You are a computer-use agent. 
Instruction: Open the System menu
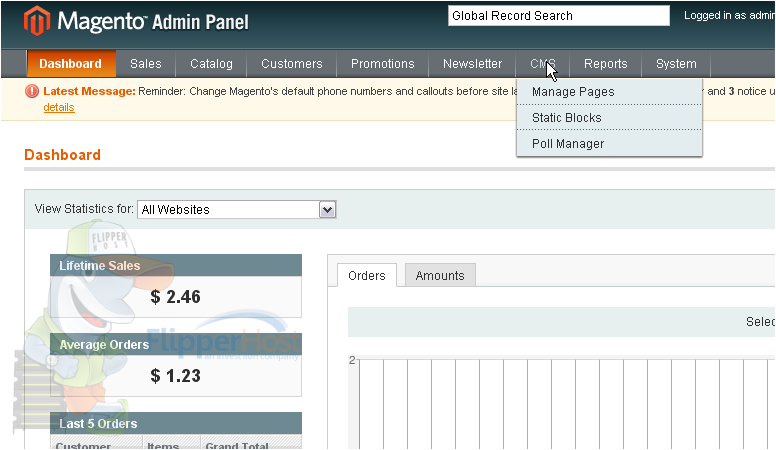676,64
